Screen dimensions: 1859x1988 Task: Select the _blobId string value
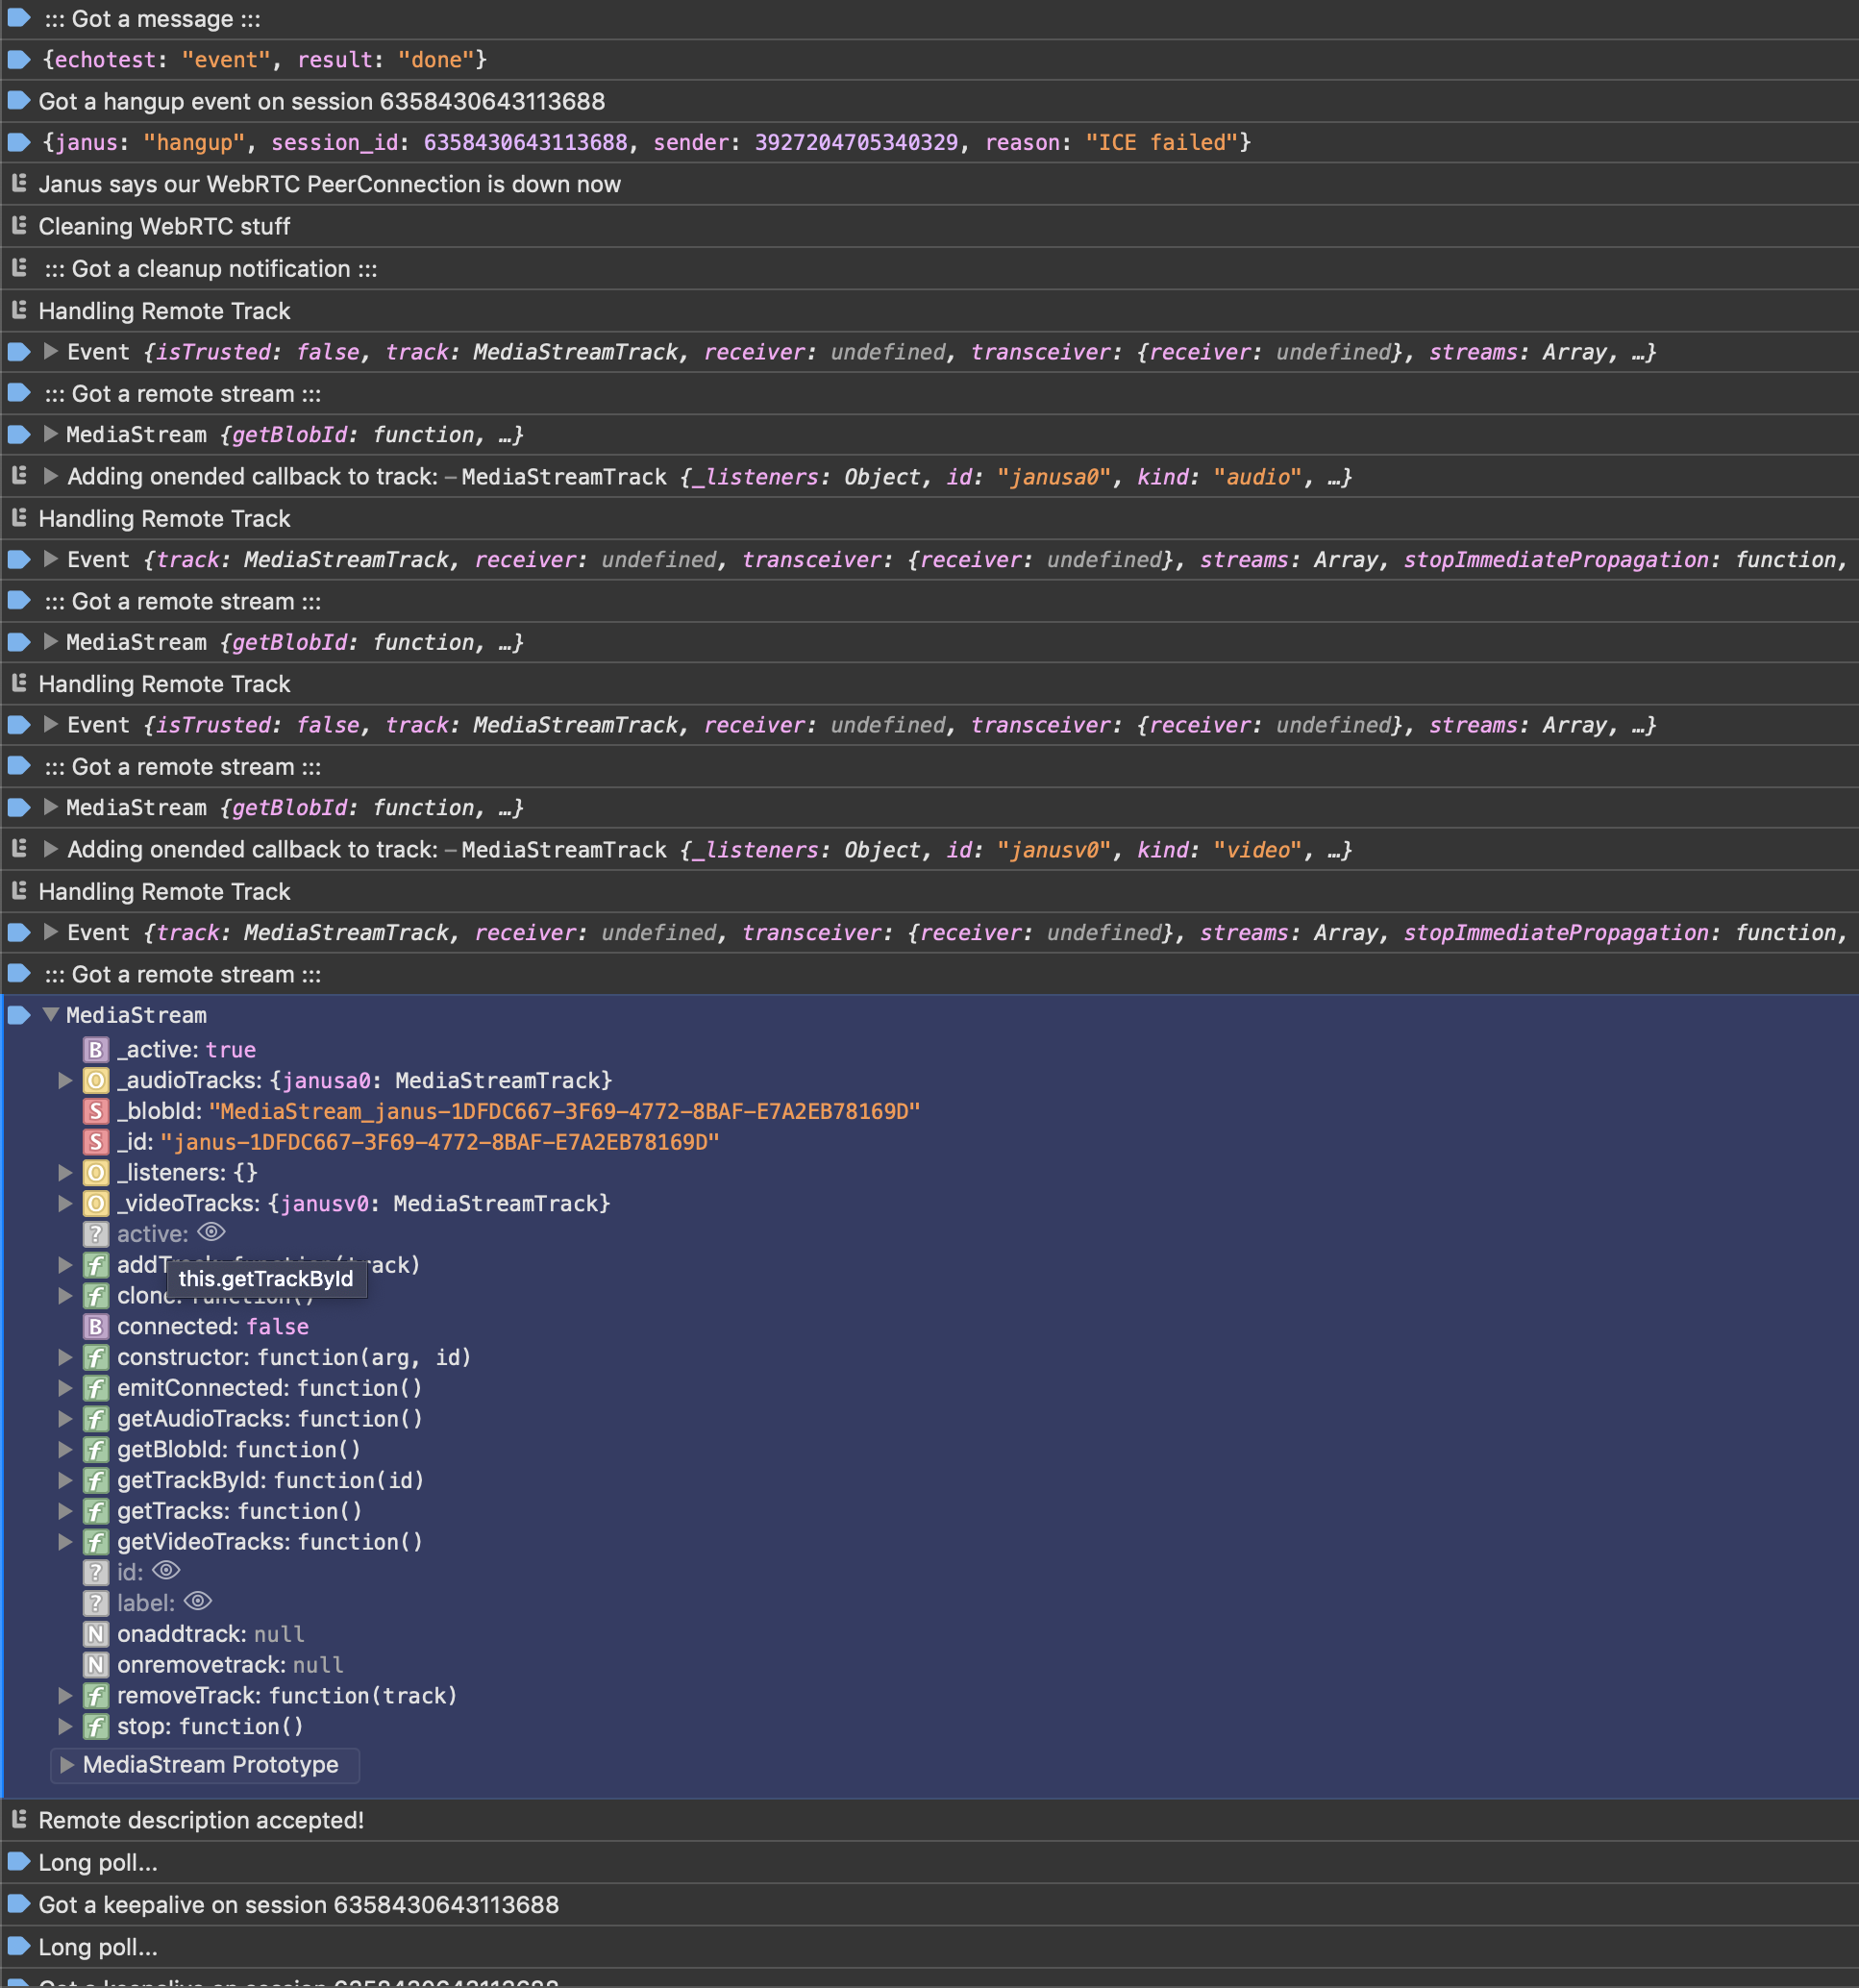[564, 1111]
